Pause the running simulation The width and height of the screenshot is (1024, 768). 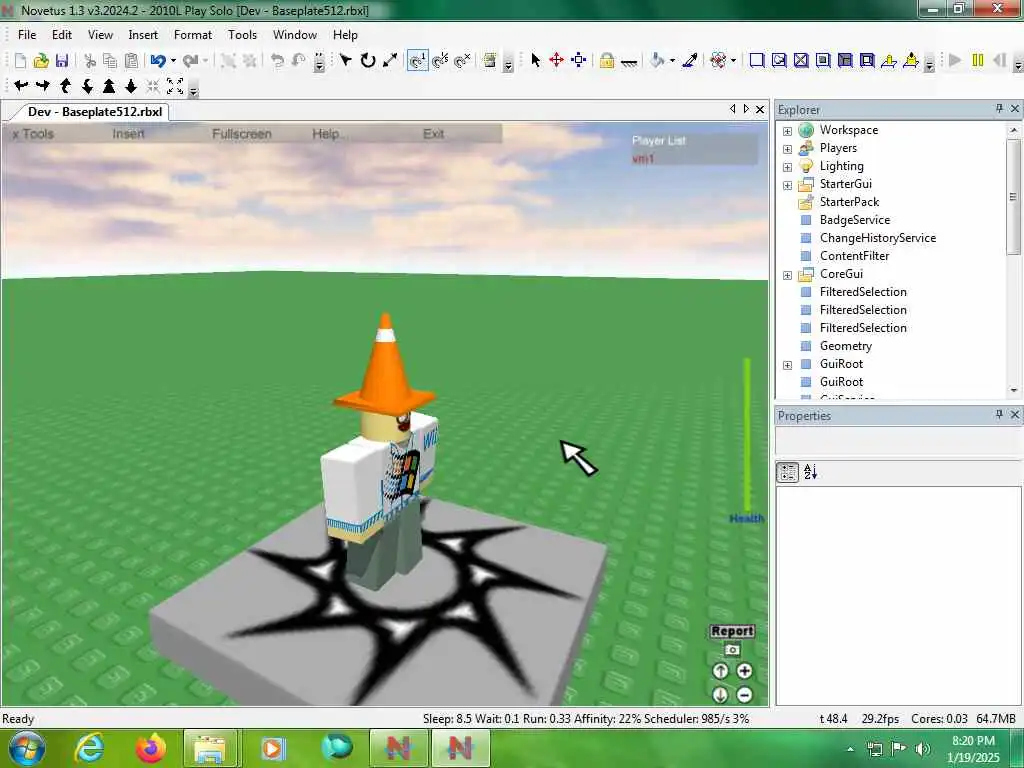click(x=978, y=61)
